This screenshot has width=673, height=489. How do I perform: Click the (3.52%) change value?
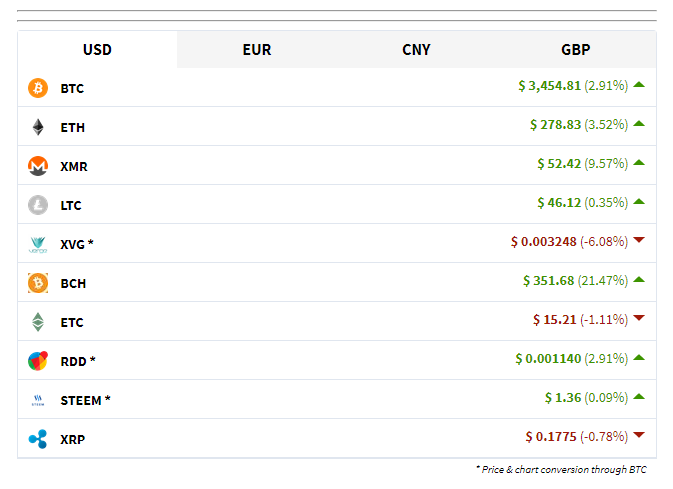pos(606,125)
